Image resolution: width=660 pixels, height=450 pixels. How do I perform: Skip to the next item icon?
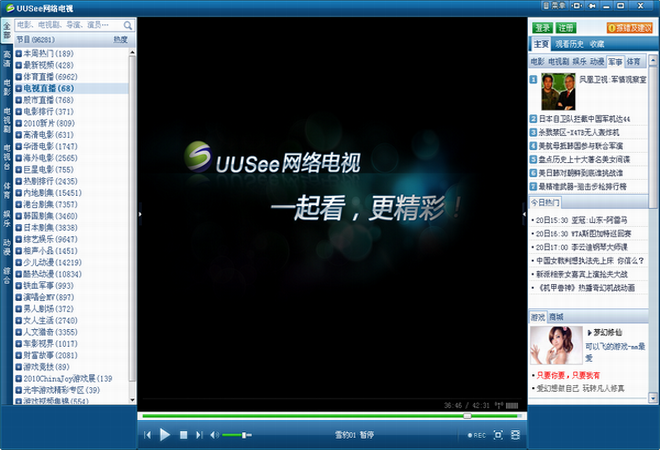point(201,435)
